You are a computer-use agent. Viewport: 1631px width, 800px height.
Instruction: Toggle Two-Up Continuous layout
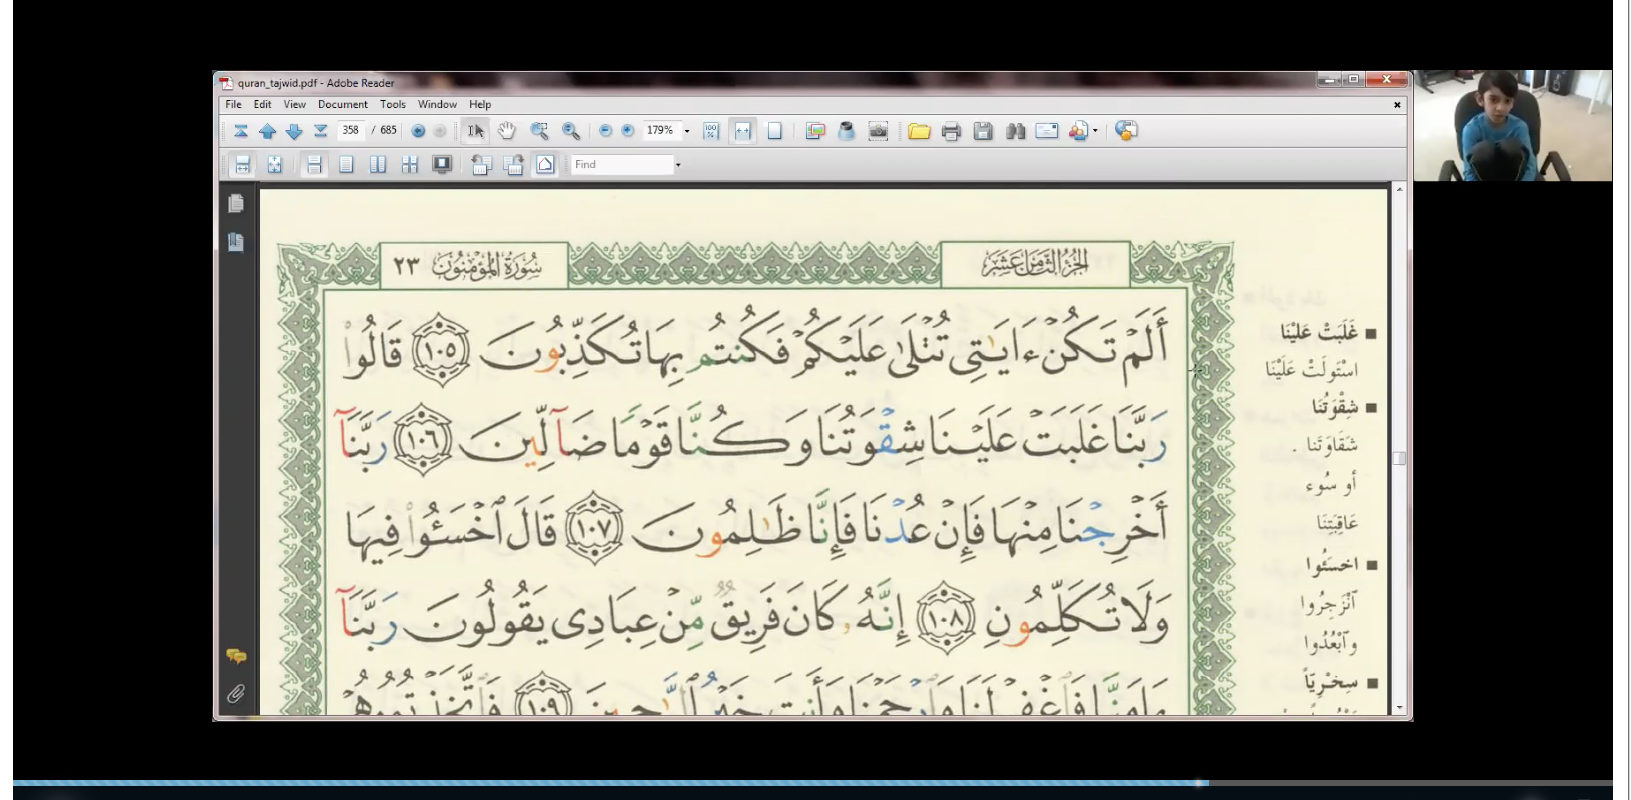410,165
